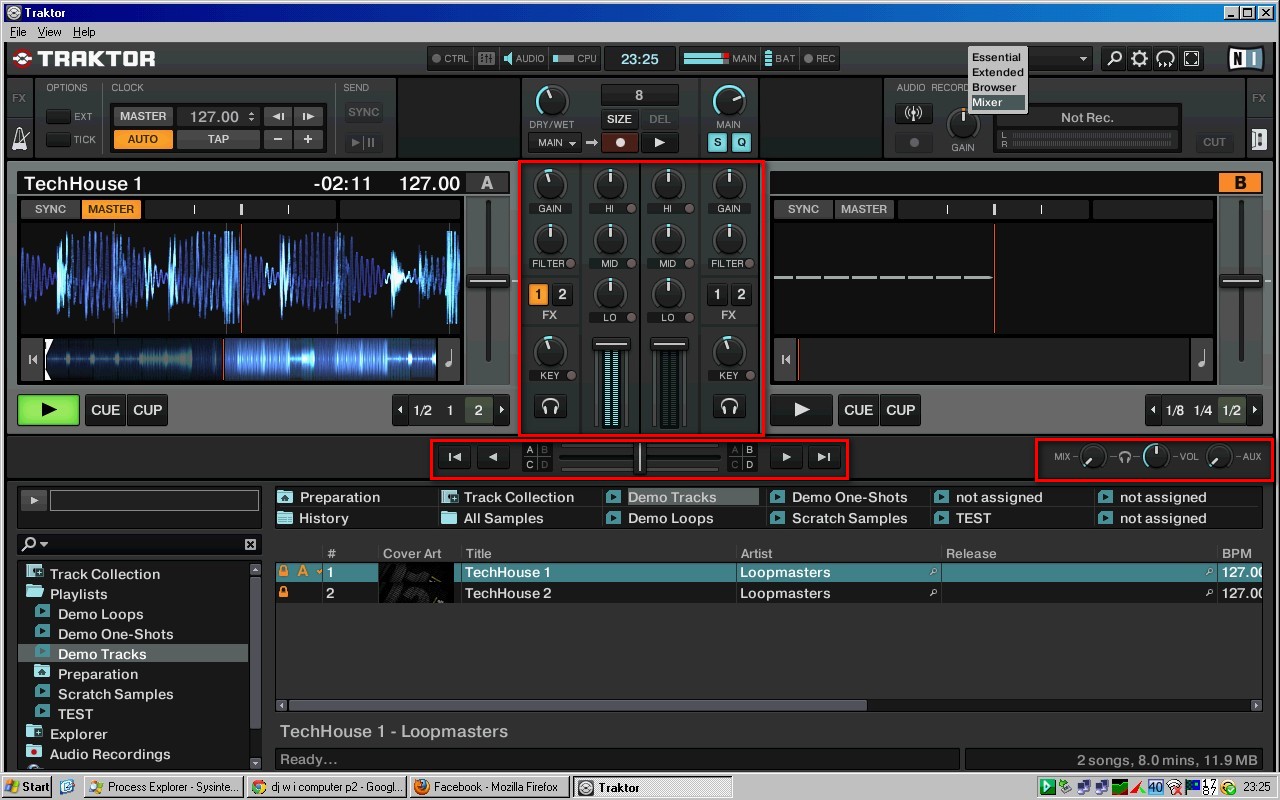
Task: Click the loop recorder SIZE button
Action: (x=619, y=119)
